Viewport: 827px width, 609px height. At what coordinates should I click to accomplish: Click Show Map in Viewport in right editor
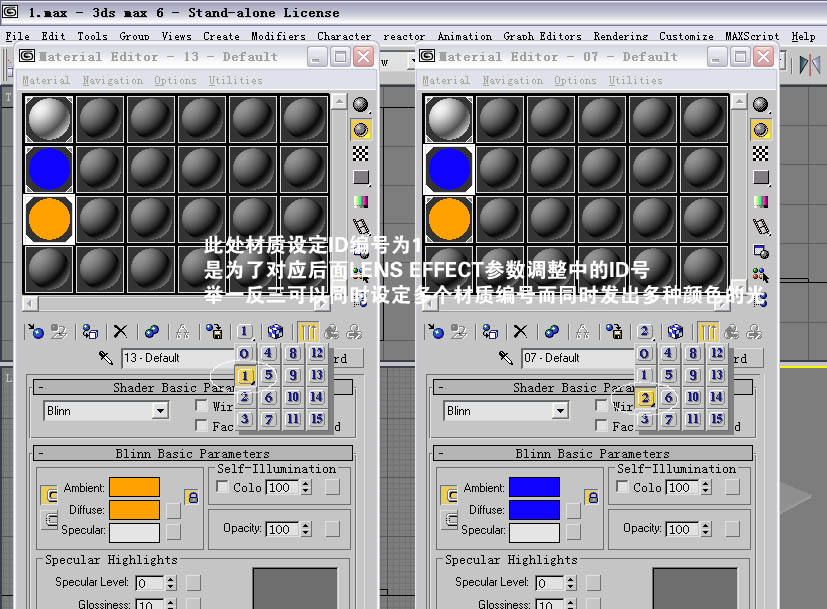coord(675,332)
